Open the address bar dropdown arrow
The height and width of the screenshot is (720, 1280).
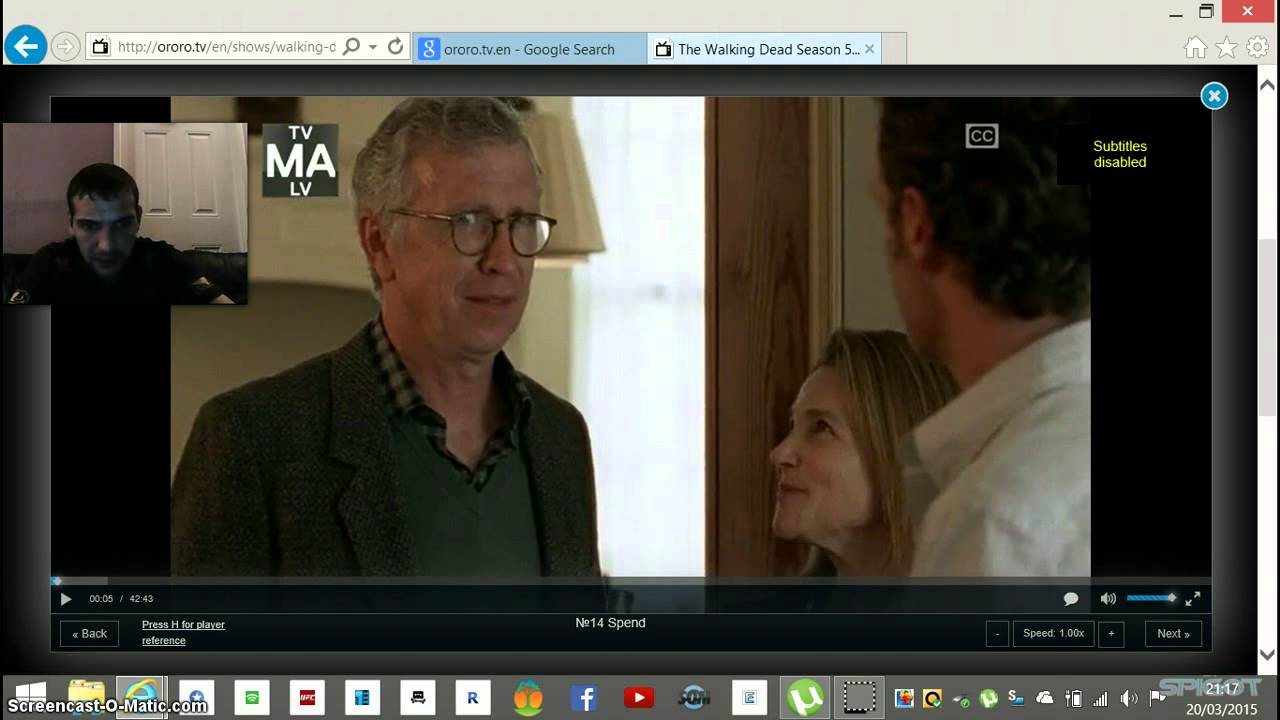[373, 47]
